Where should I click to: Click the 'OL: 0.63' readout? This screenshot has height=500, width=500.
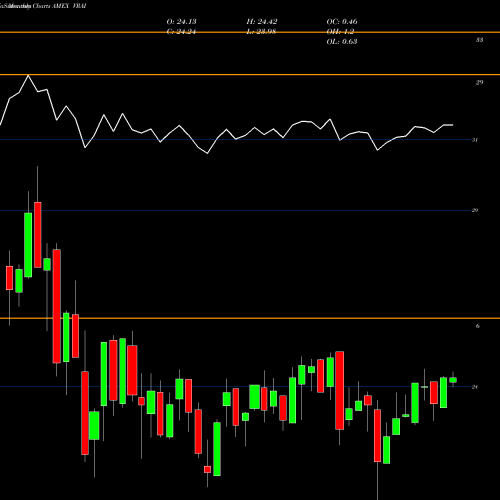[342, 42]
